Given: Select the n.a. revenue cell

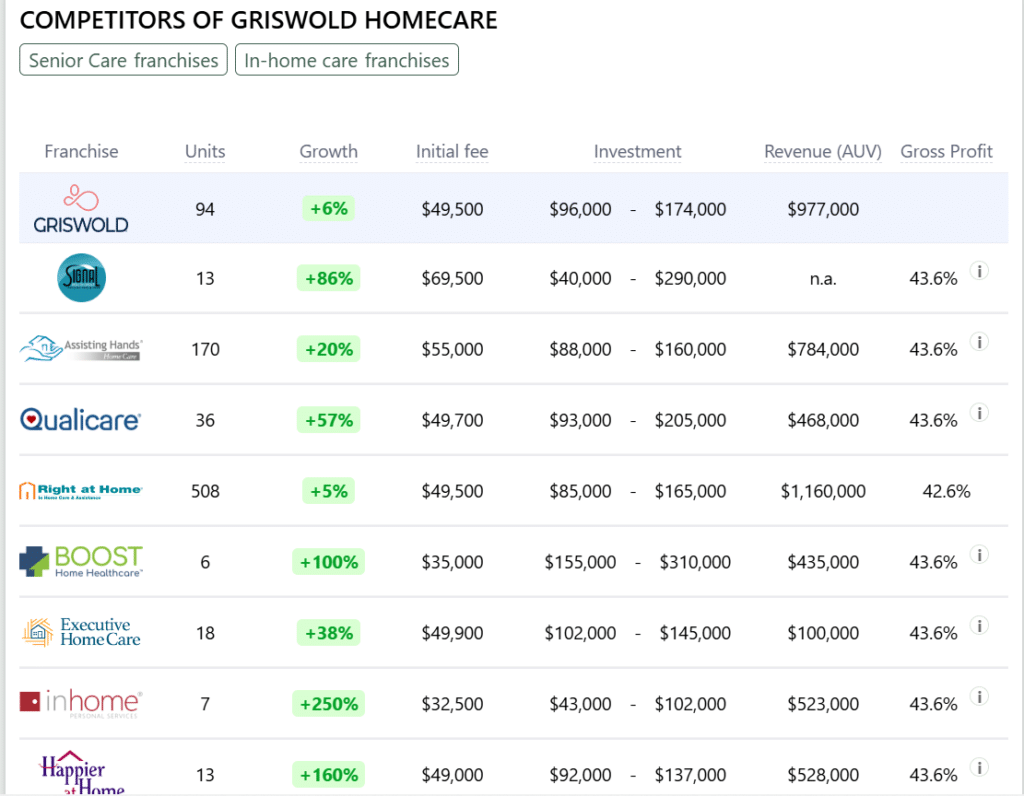Looking at the screenshot, I should pos(823,279).
